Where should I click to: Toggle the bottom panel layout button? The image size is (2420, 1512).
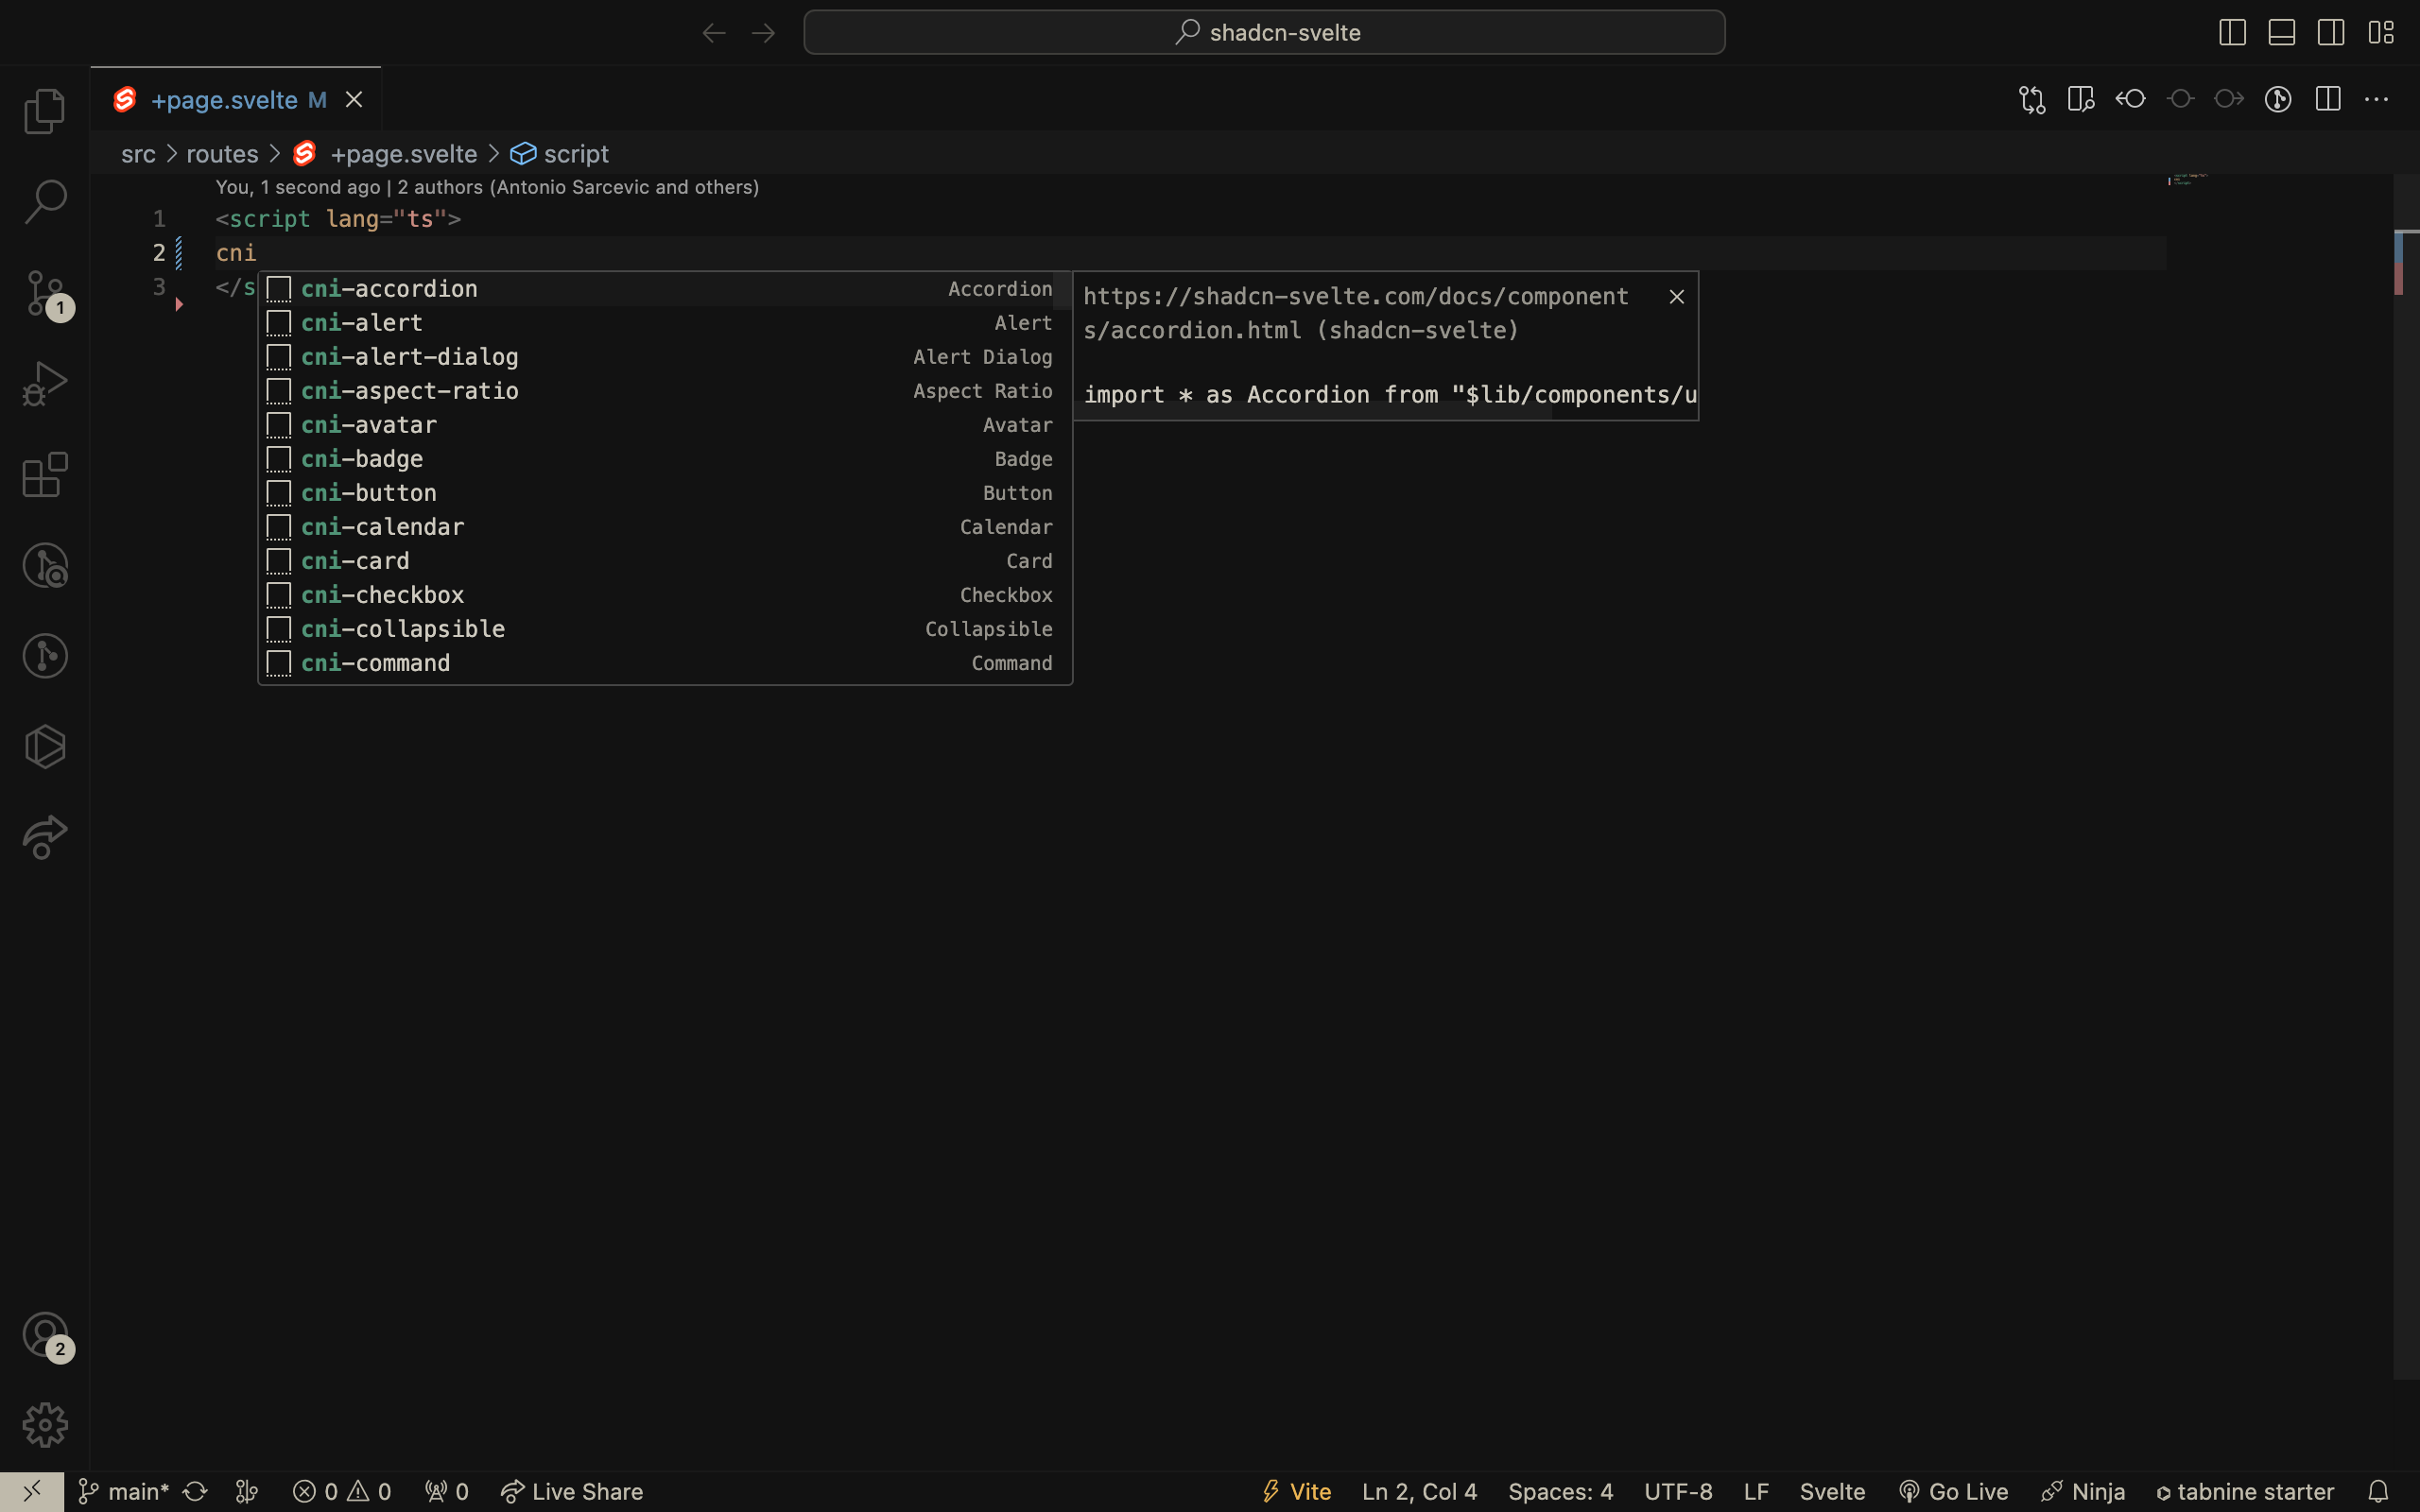[x=2282, y=32]
